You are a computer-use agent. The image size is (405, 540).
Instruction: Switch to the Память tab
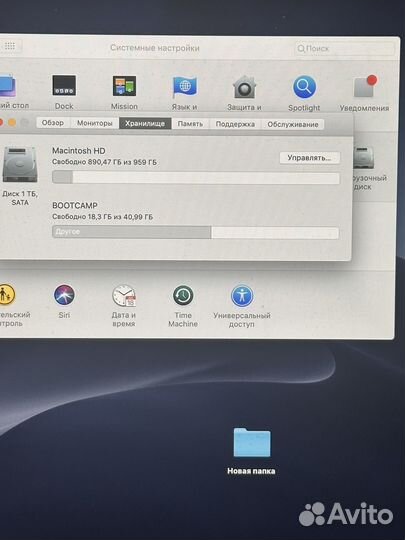(x=190, y=124)
